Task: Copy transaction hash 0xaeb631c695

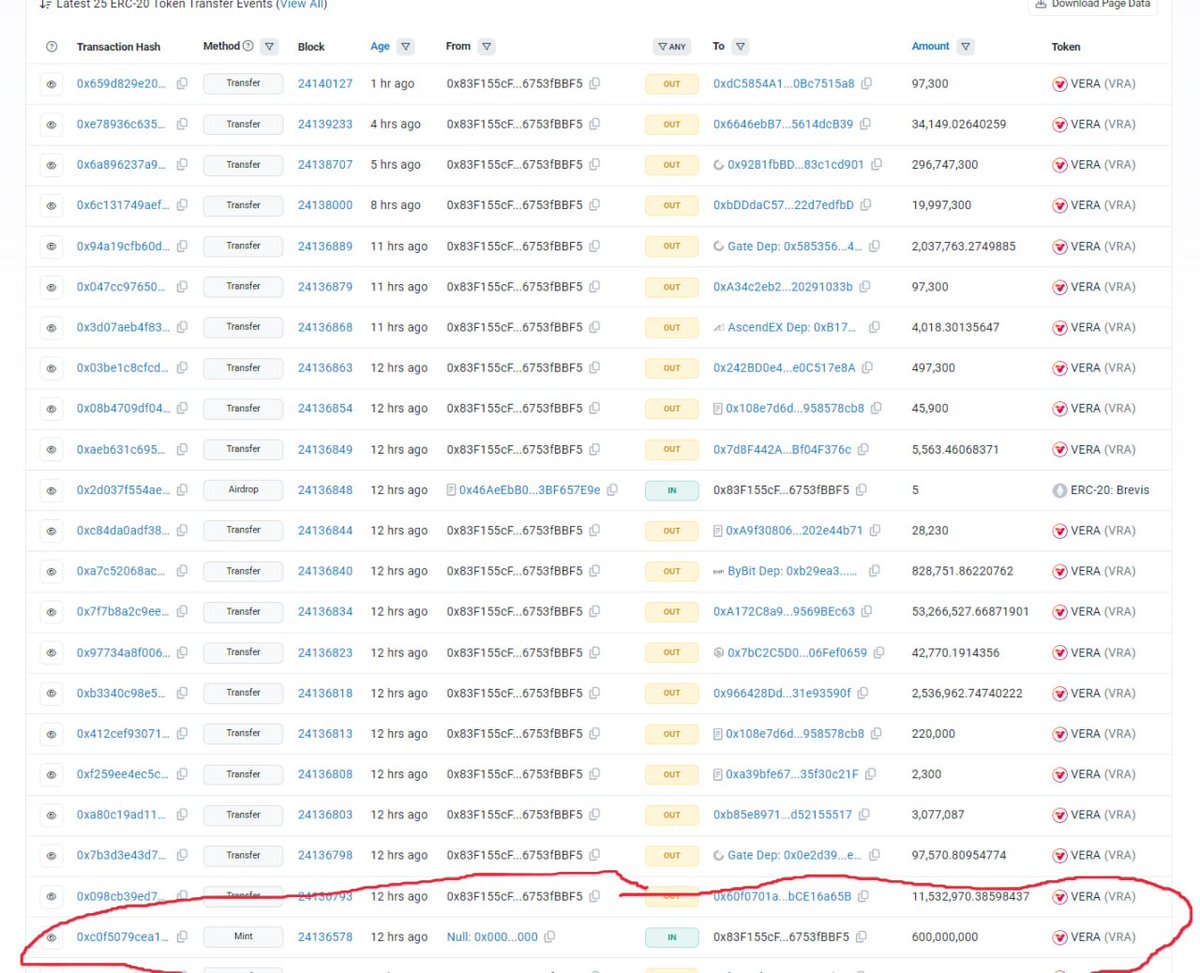Action: 182,449
